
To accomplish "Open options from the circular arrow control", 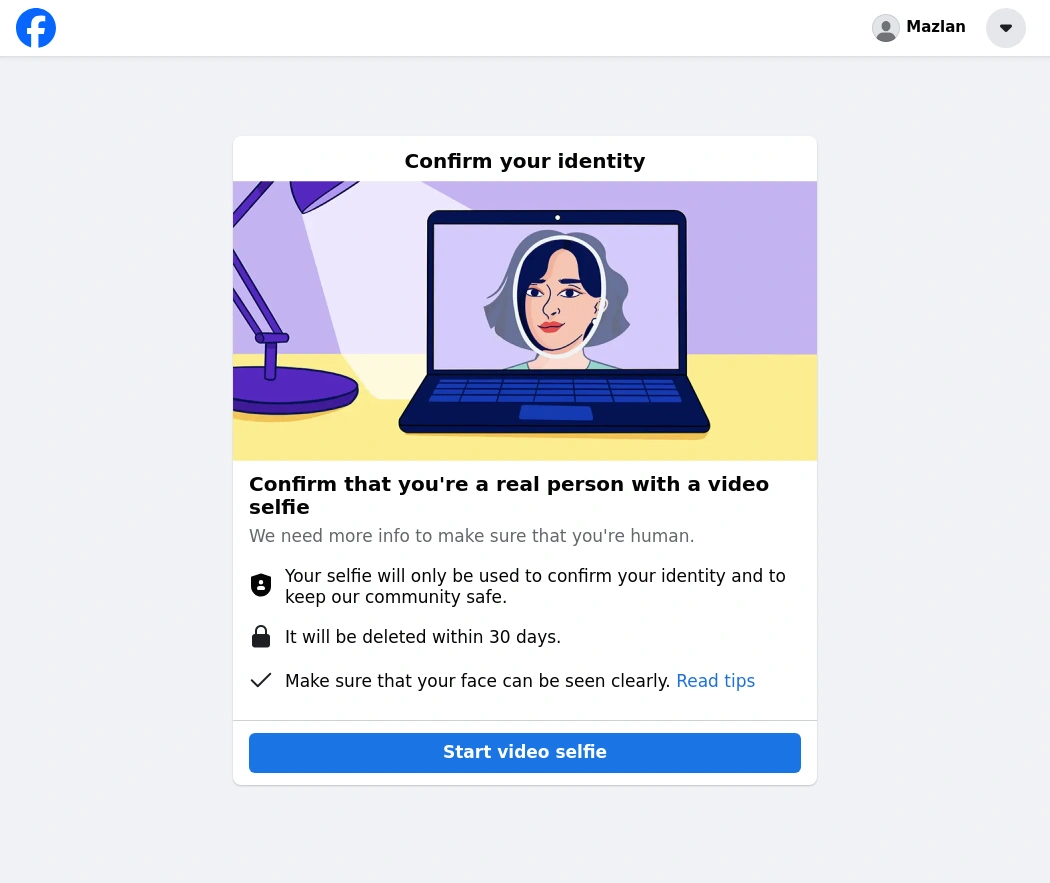I will pyautogui.click(x=1006, y=28).
